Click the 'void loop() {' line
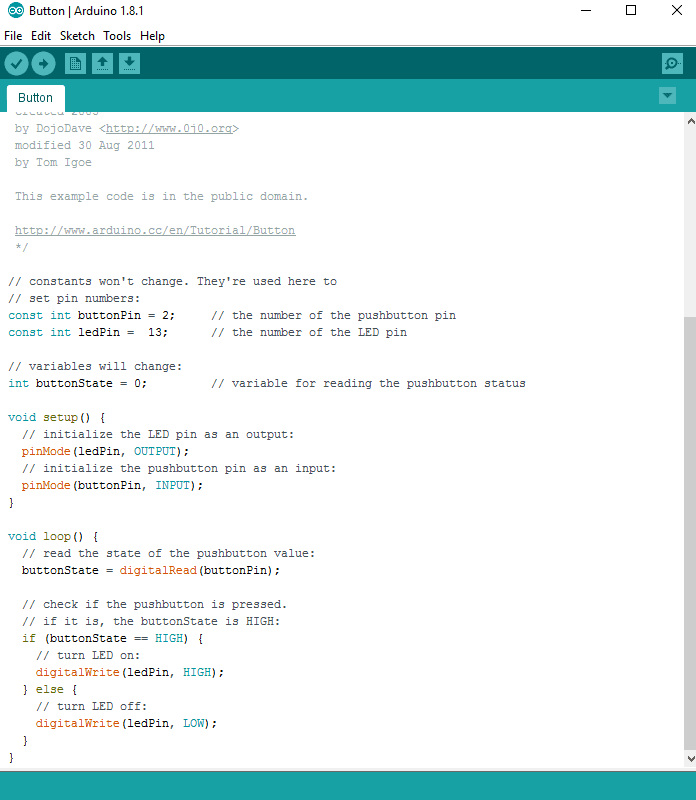Image resolution: width=696 pixels, height=800 pixels. 53,536
